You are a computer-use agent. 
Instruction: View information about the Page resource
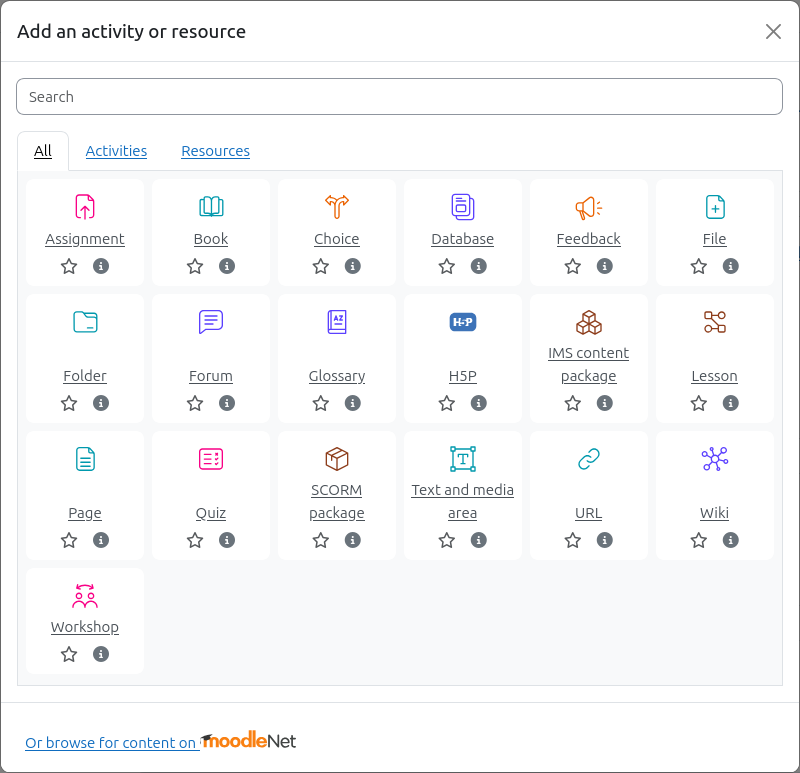click(x=101, y=540)
